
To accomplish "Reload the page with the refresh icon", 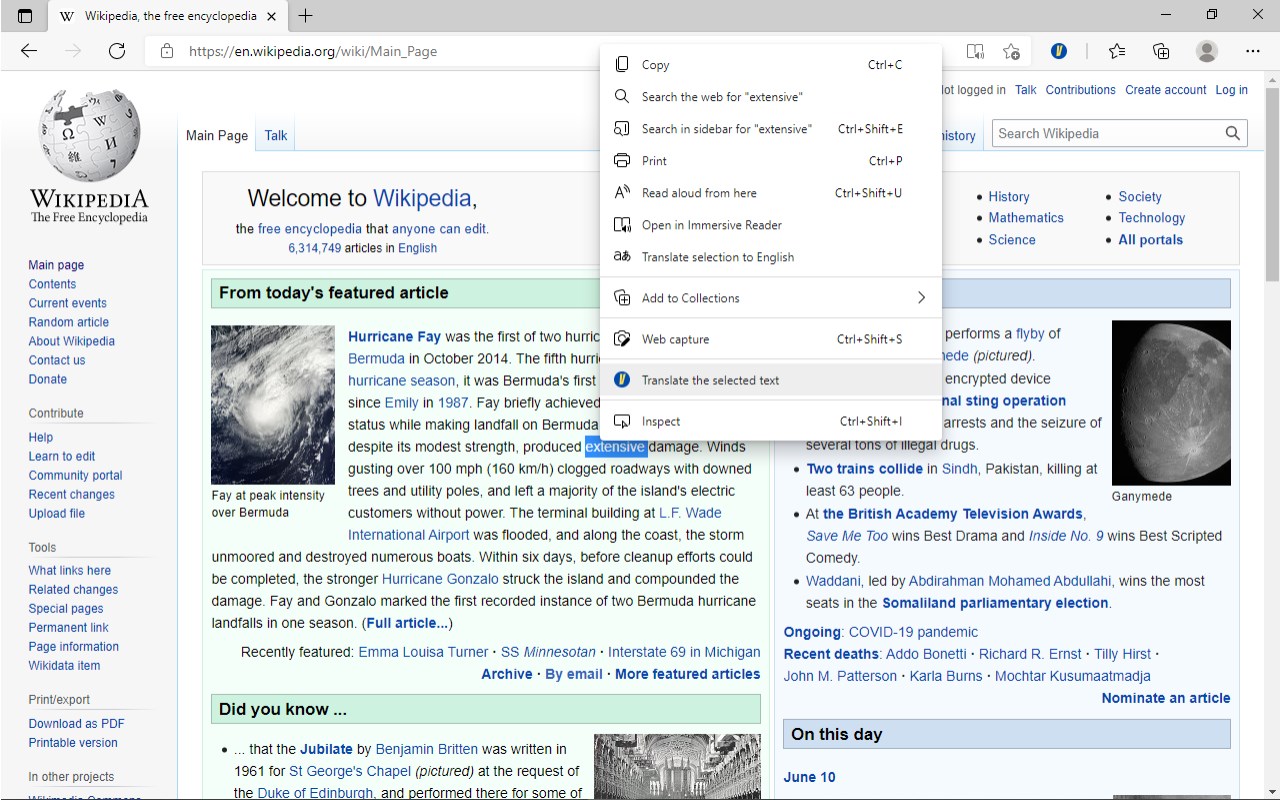I will (117, 51).
